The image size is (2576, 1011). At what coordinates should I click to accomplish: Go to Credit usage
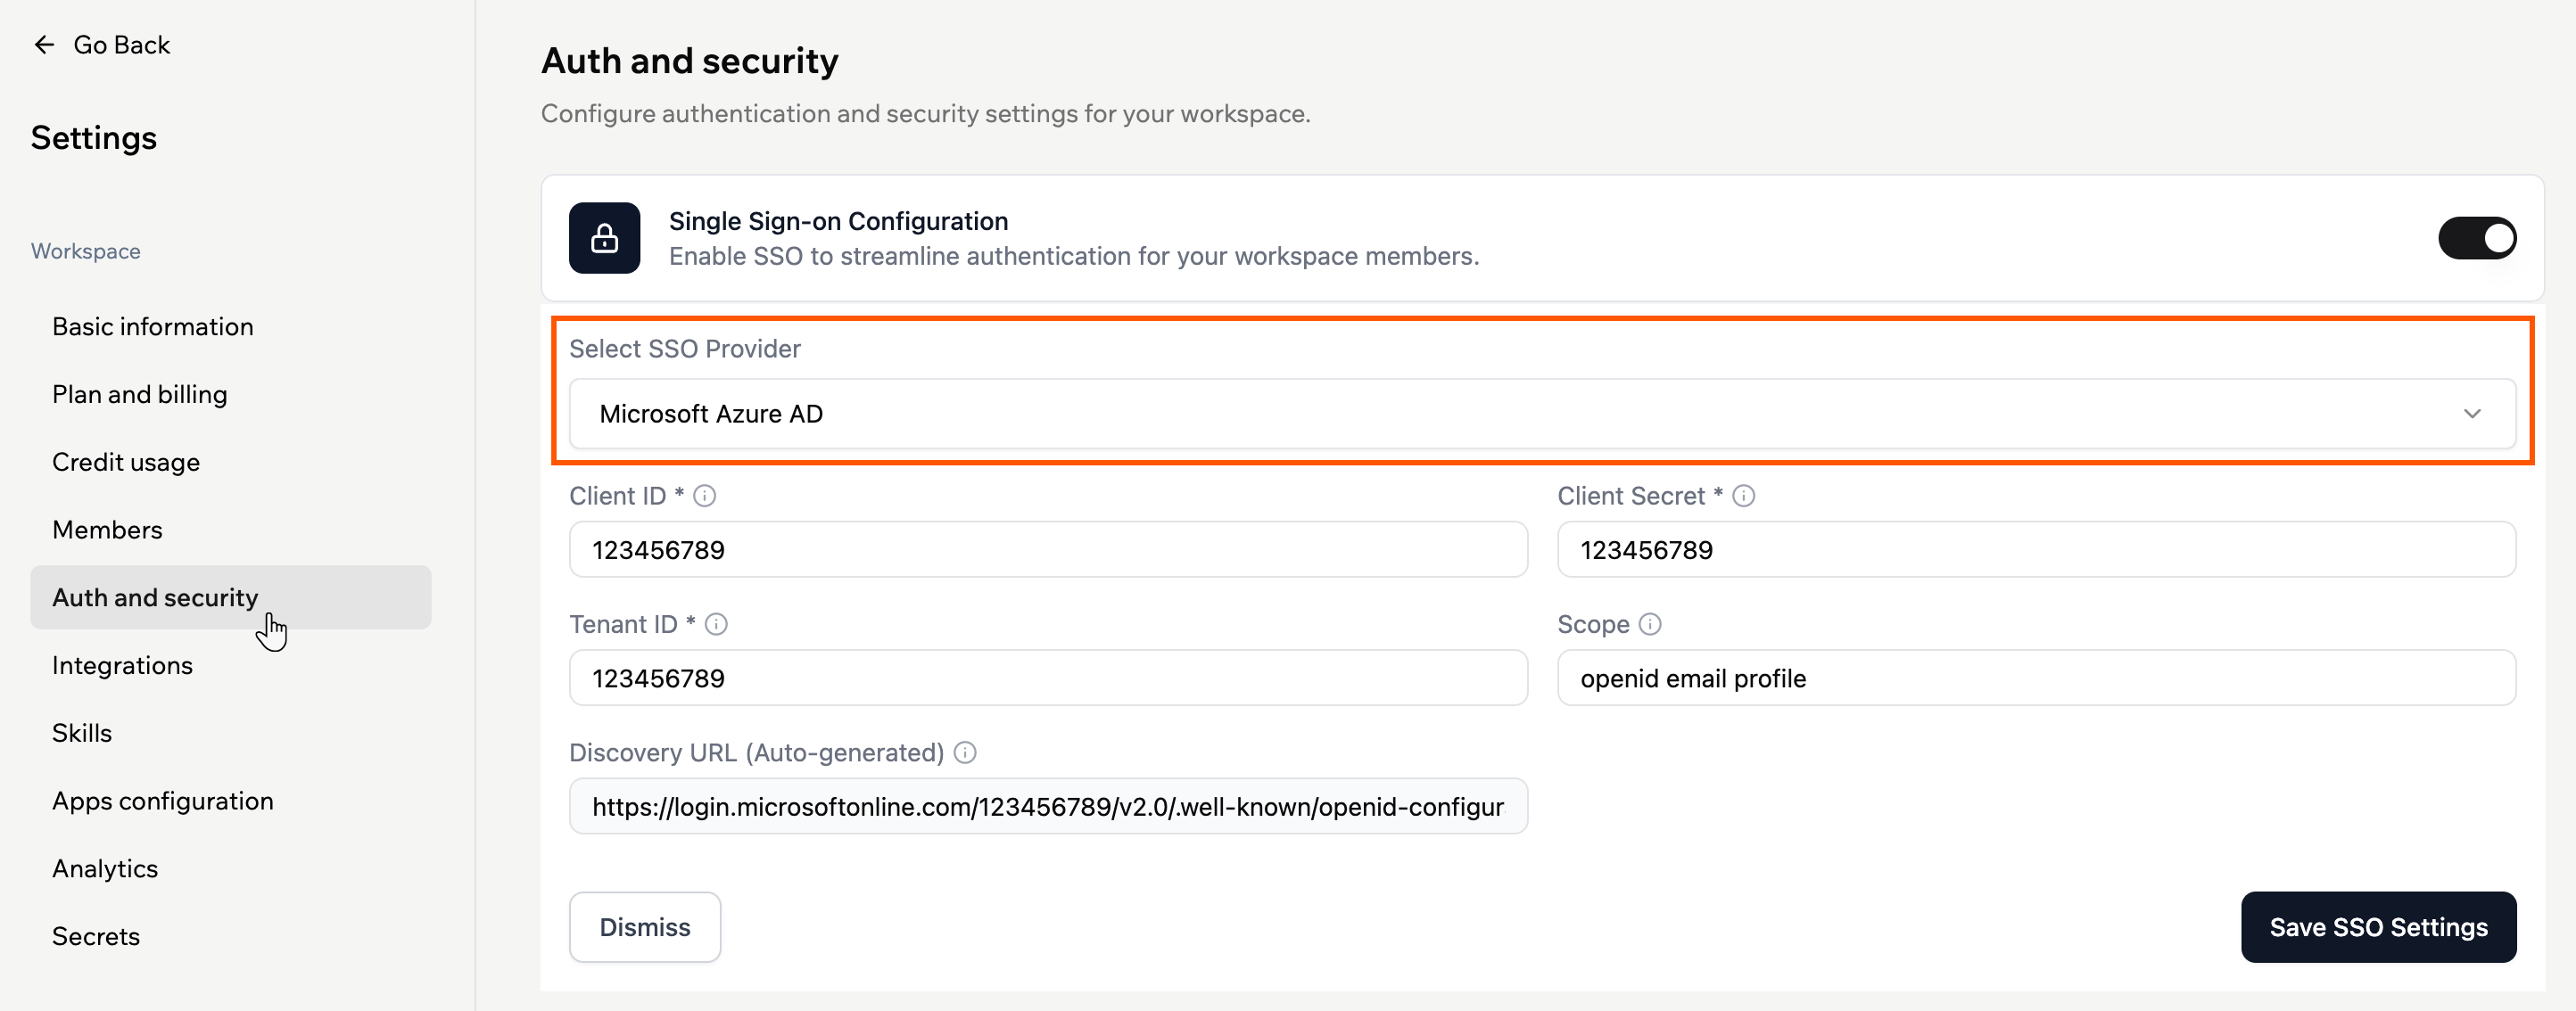pyautogui.click(x=126, y=462)
